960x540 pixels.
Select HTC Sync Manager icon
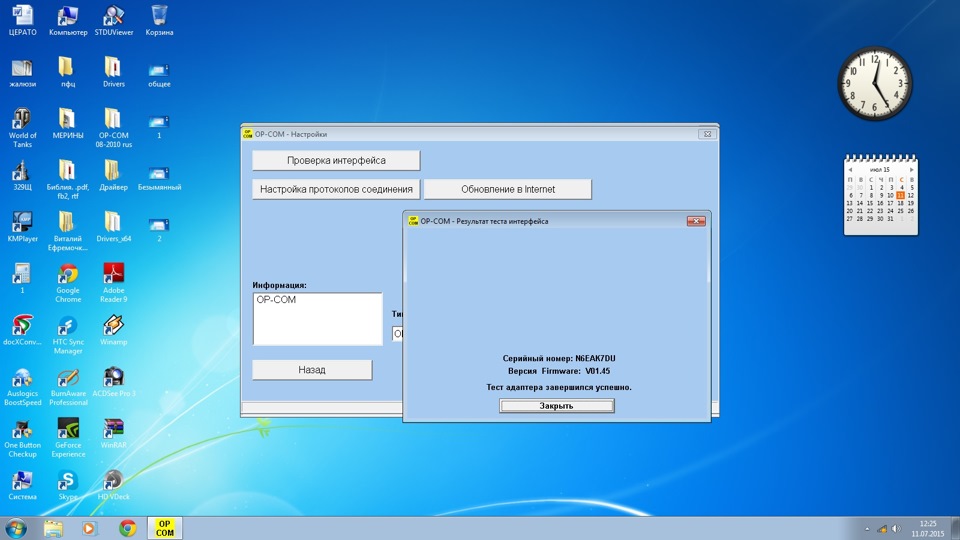68,335
